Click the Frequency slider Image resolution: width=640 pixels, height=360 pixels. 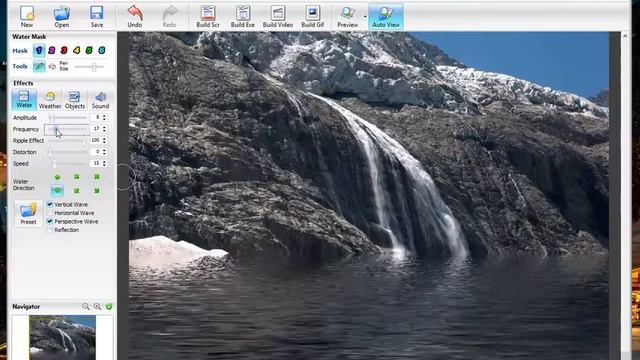(67, 129)
